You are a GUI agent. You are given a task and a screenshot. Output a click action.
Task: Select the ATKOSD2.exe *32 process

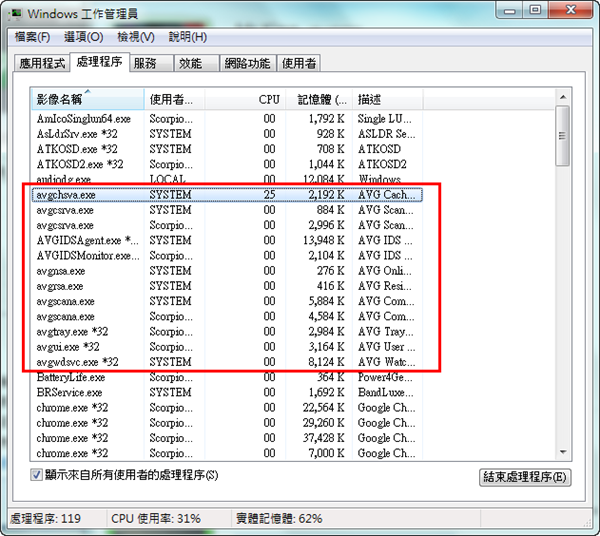[x=227, y=164]
